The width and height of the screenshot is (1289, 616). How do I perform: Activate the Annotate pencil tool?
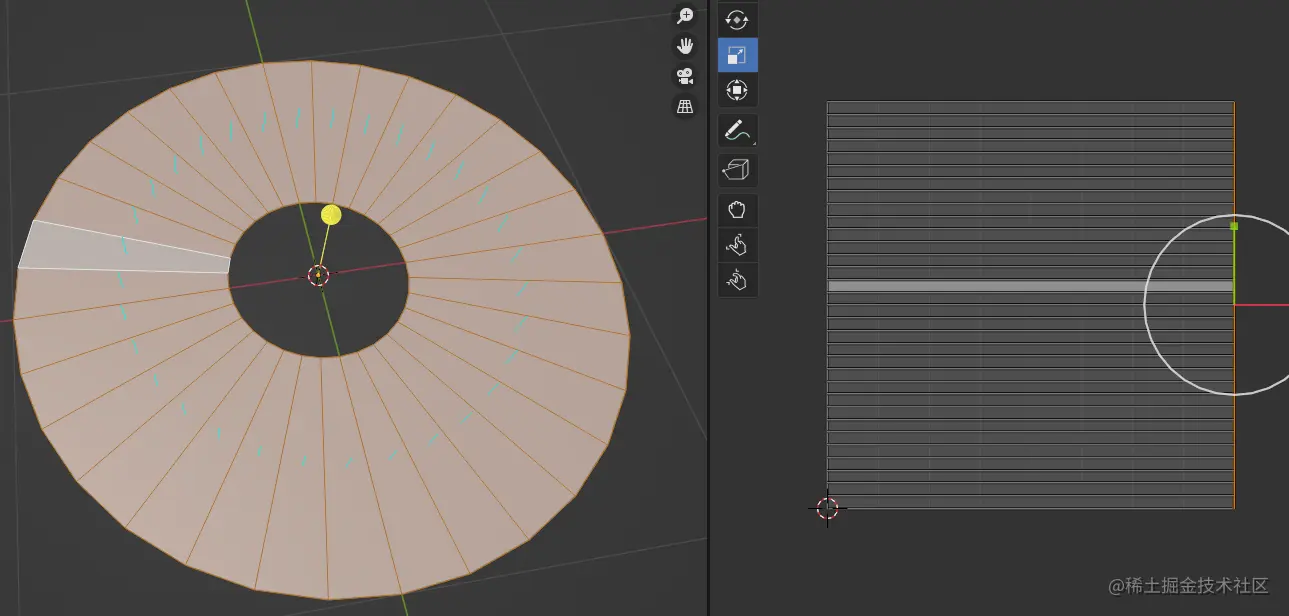click(x=736, y=130)
